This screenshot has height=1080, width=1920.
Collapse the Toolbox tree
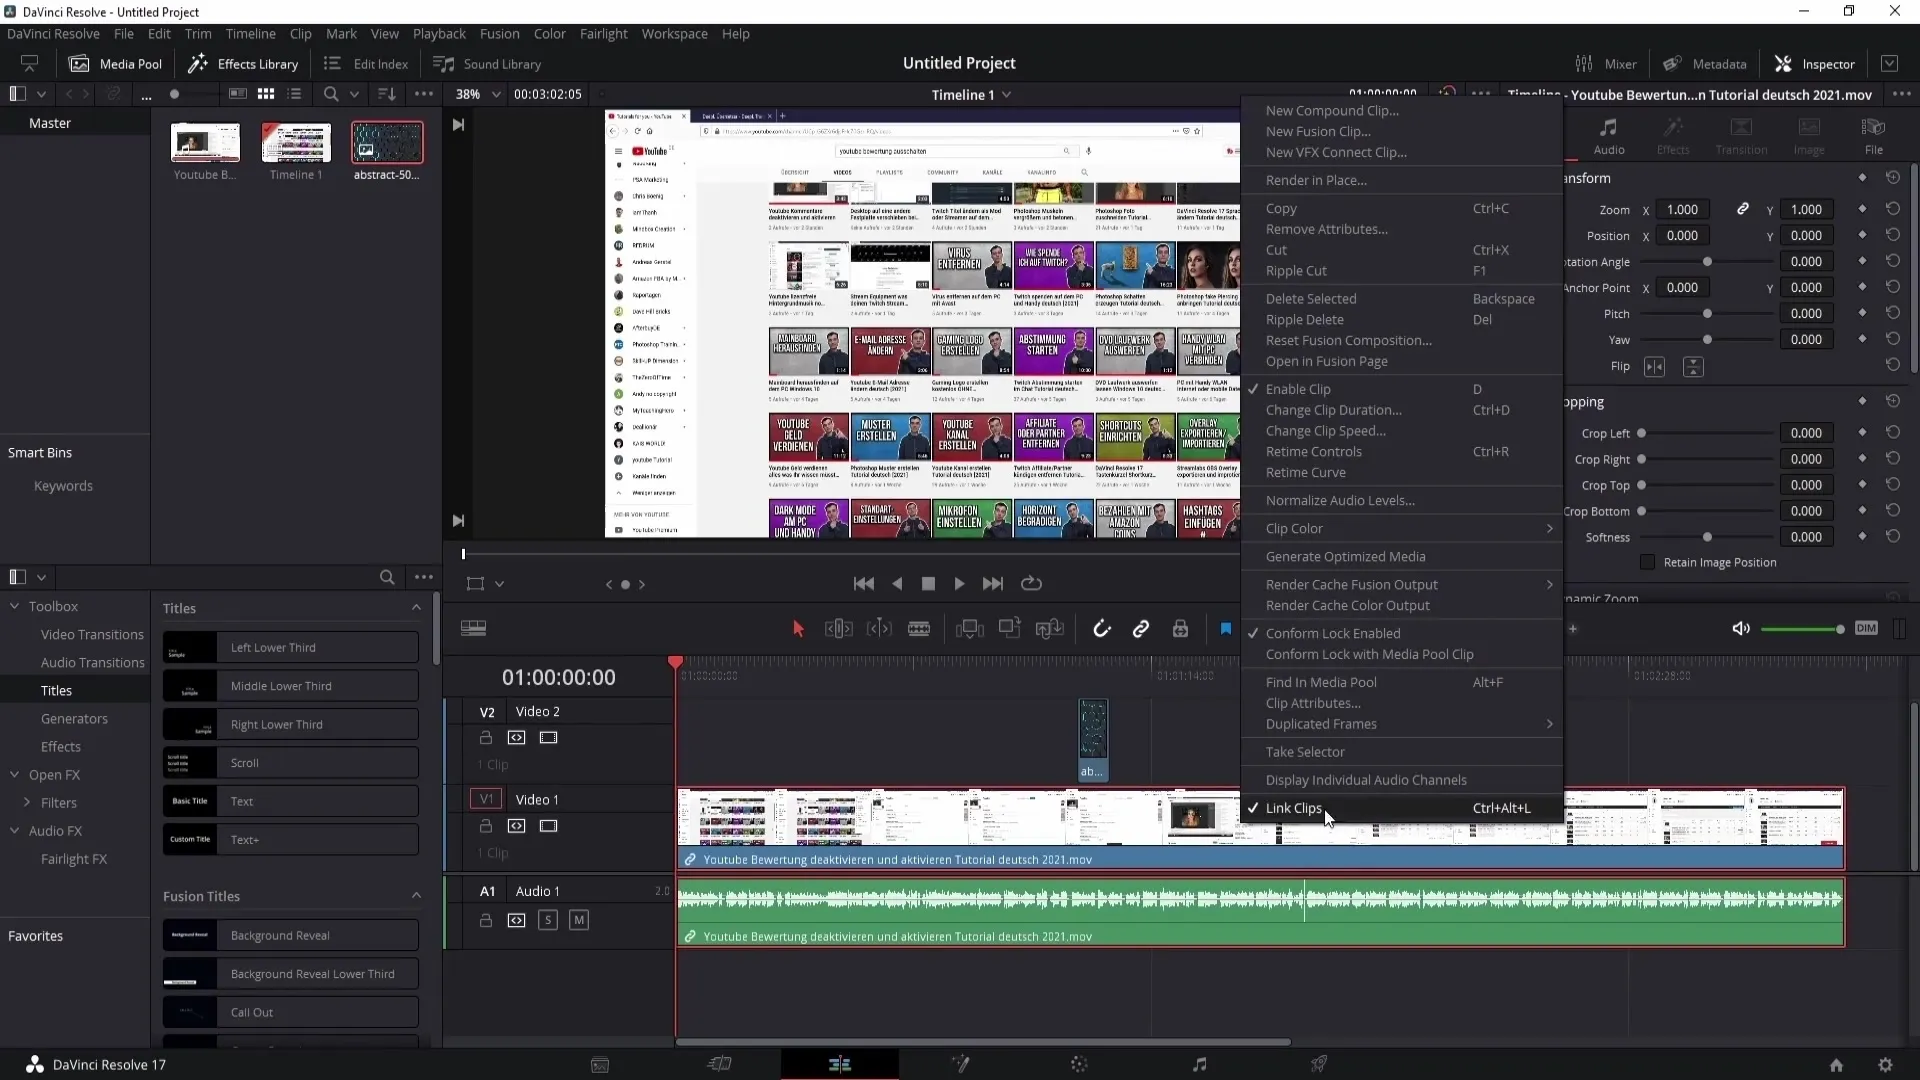click(x=14, y=607)
